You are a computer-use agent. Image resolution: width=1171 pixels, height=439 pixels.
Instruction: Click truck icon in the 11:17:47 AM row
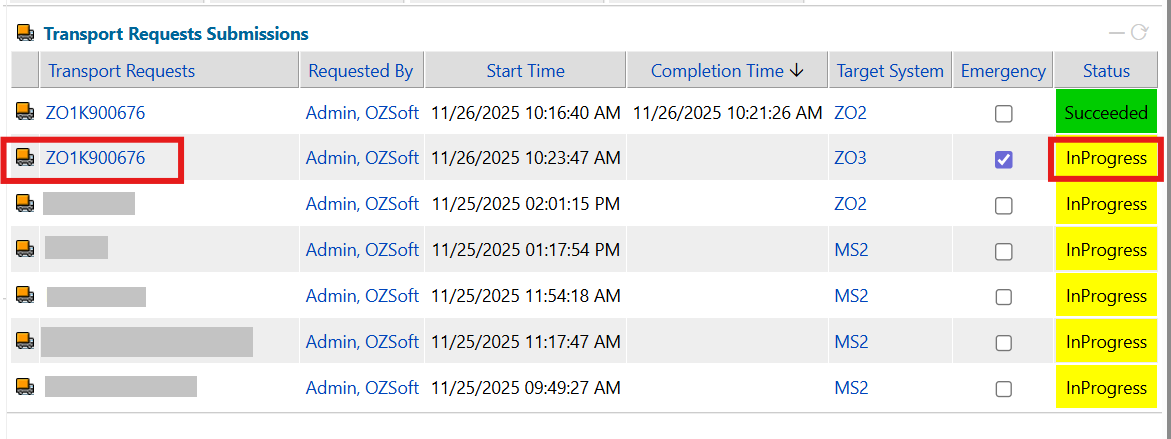click(24, 341)
